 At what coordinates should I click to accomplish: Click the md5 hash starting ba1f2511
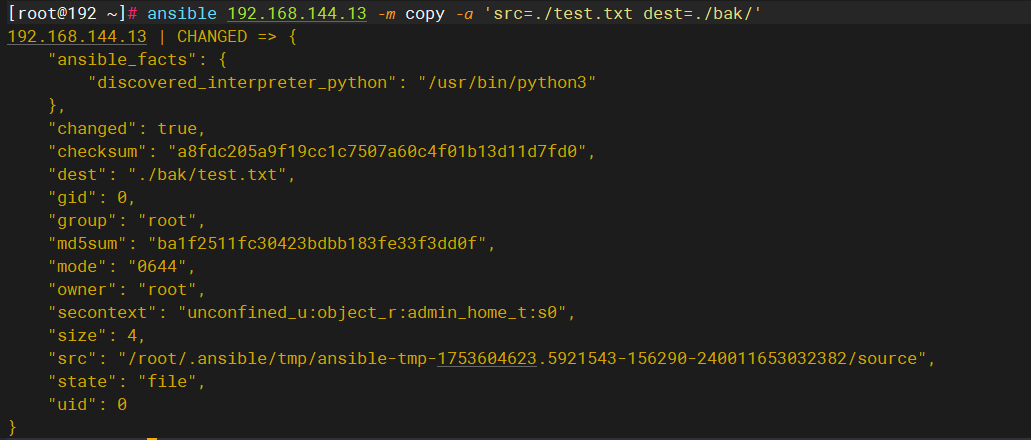point(316,243)
